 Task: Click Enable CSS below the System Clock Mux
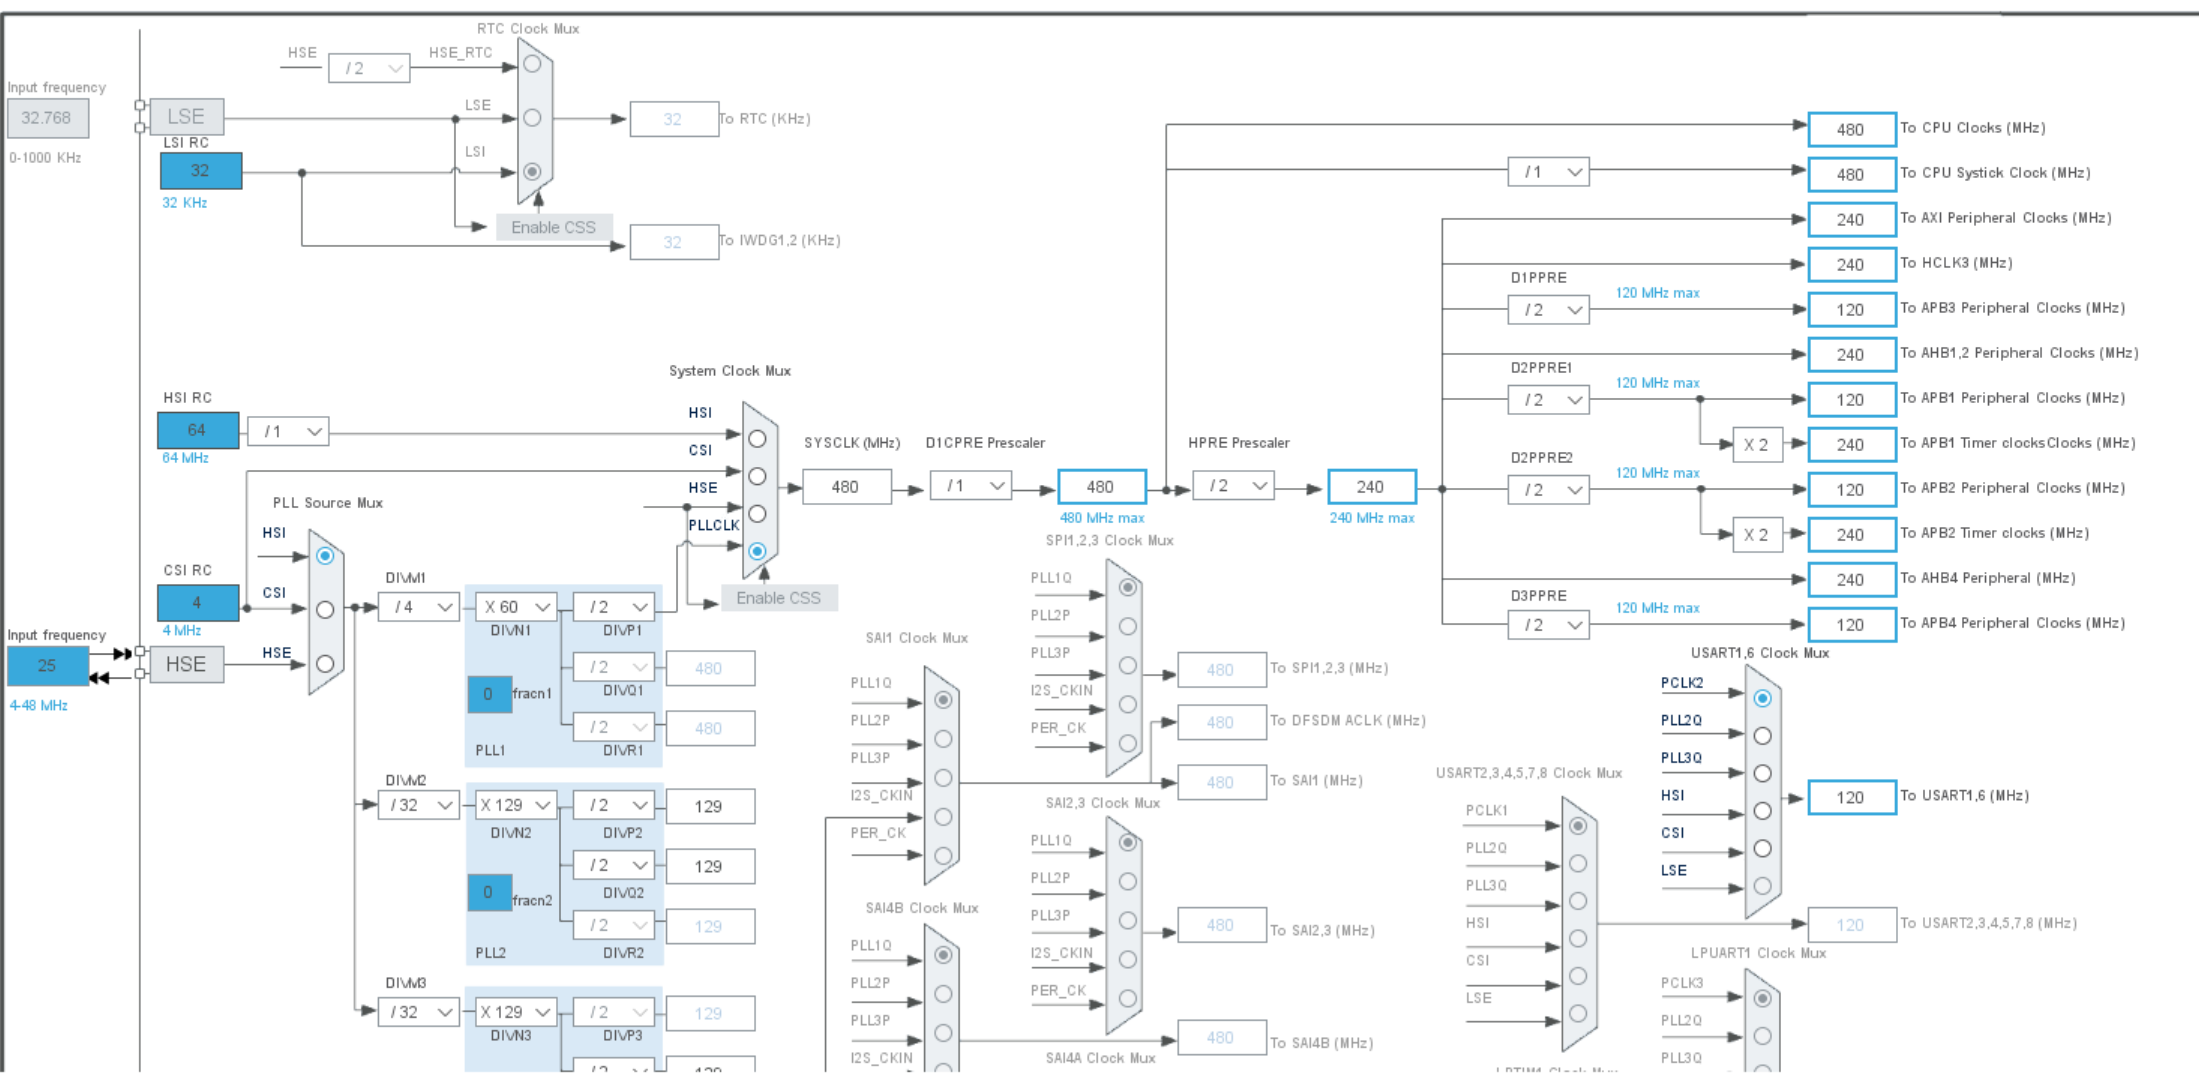click(779, 597)
